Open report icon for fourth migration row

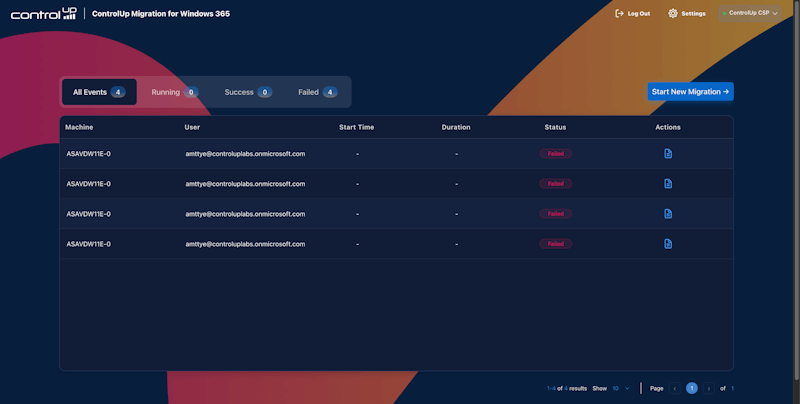click(x=668, y=244)
